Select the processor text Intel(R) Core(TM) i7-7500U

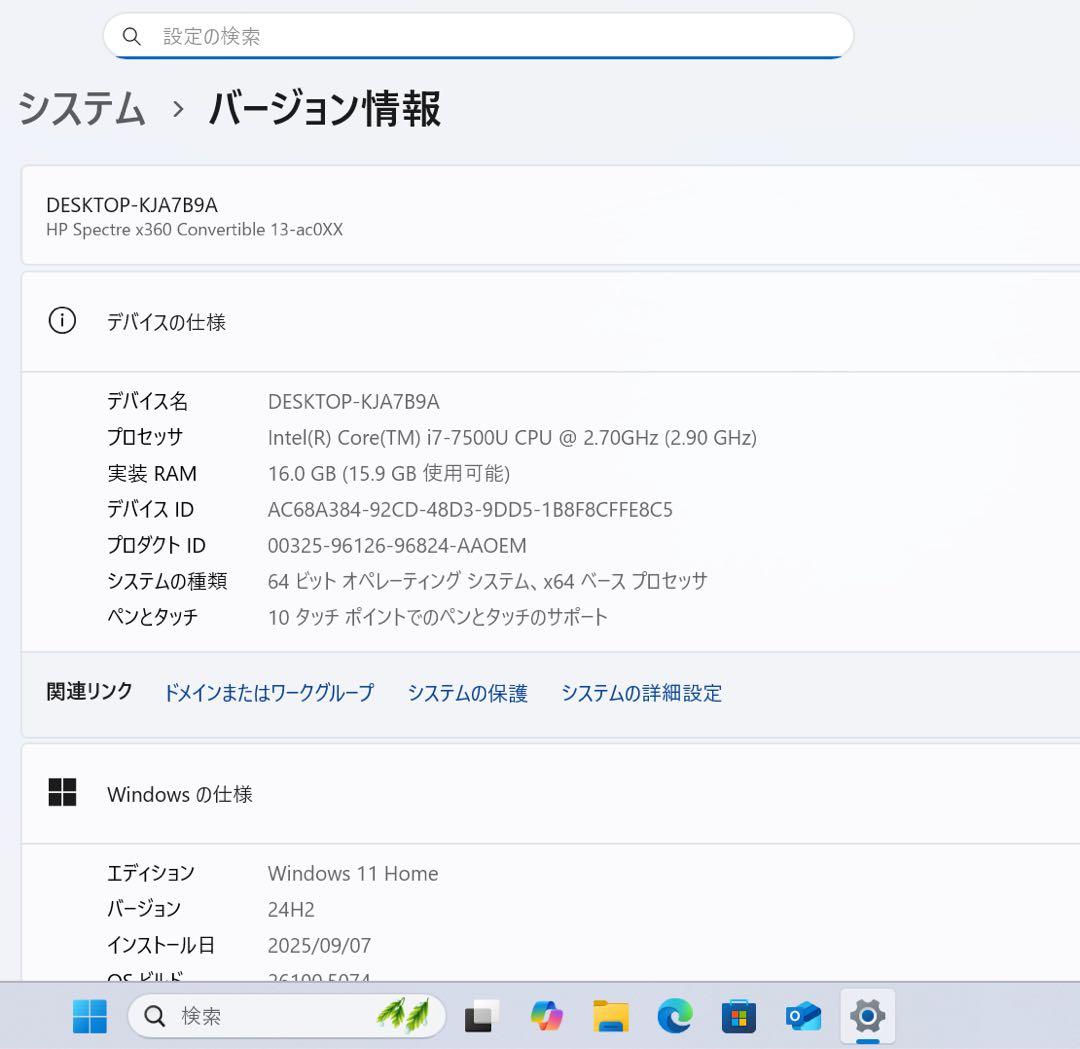click(388, 437)
